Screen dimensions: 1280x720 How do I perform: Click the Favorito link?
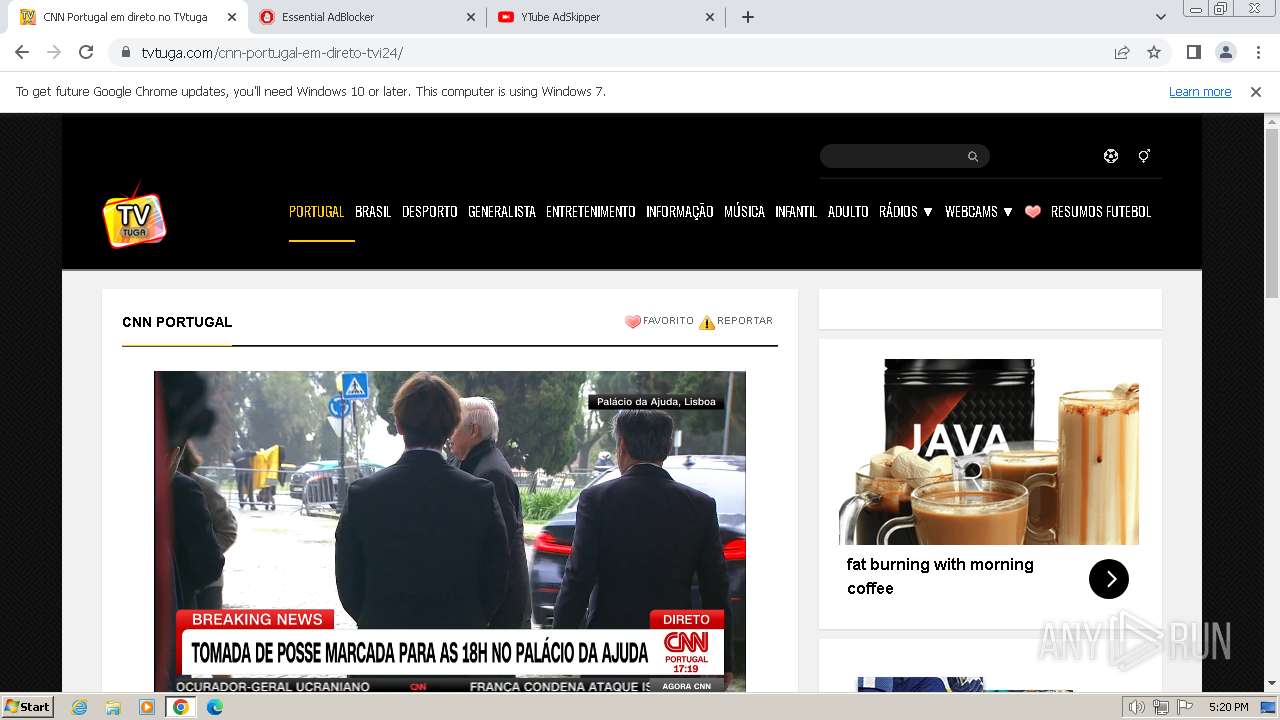[x=668, y=321]
